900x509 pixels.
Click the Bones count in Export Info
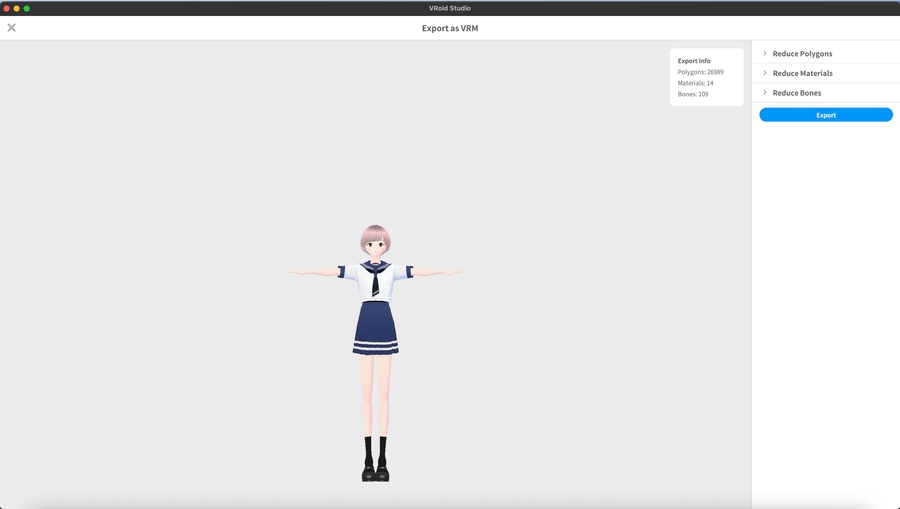[x=693, y=94]
